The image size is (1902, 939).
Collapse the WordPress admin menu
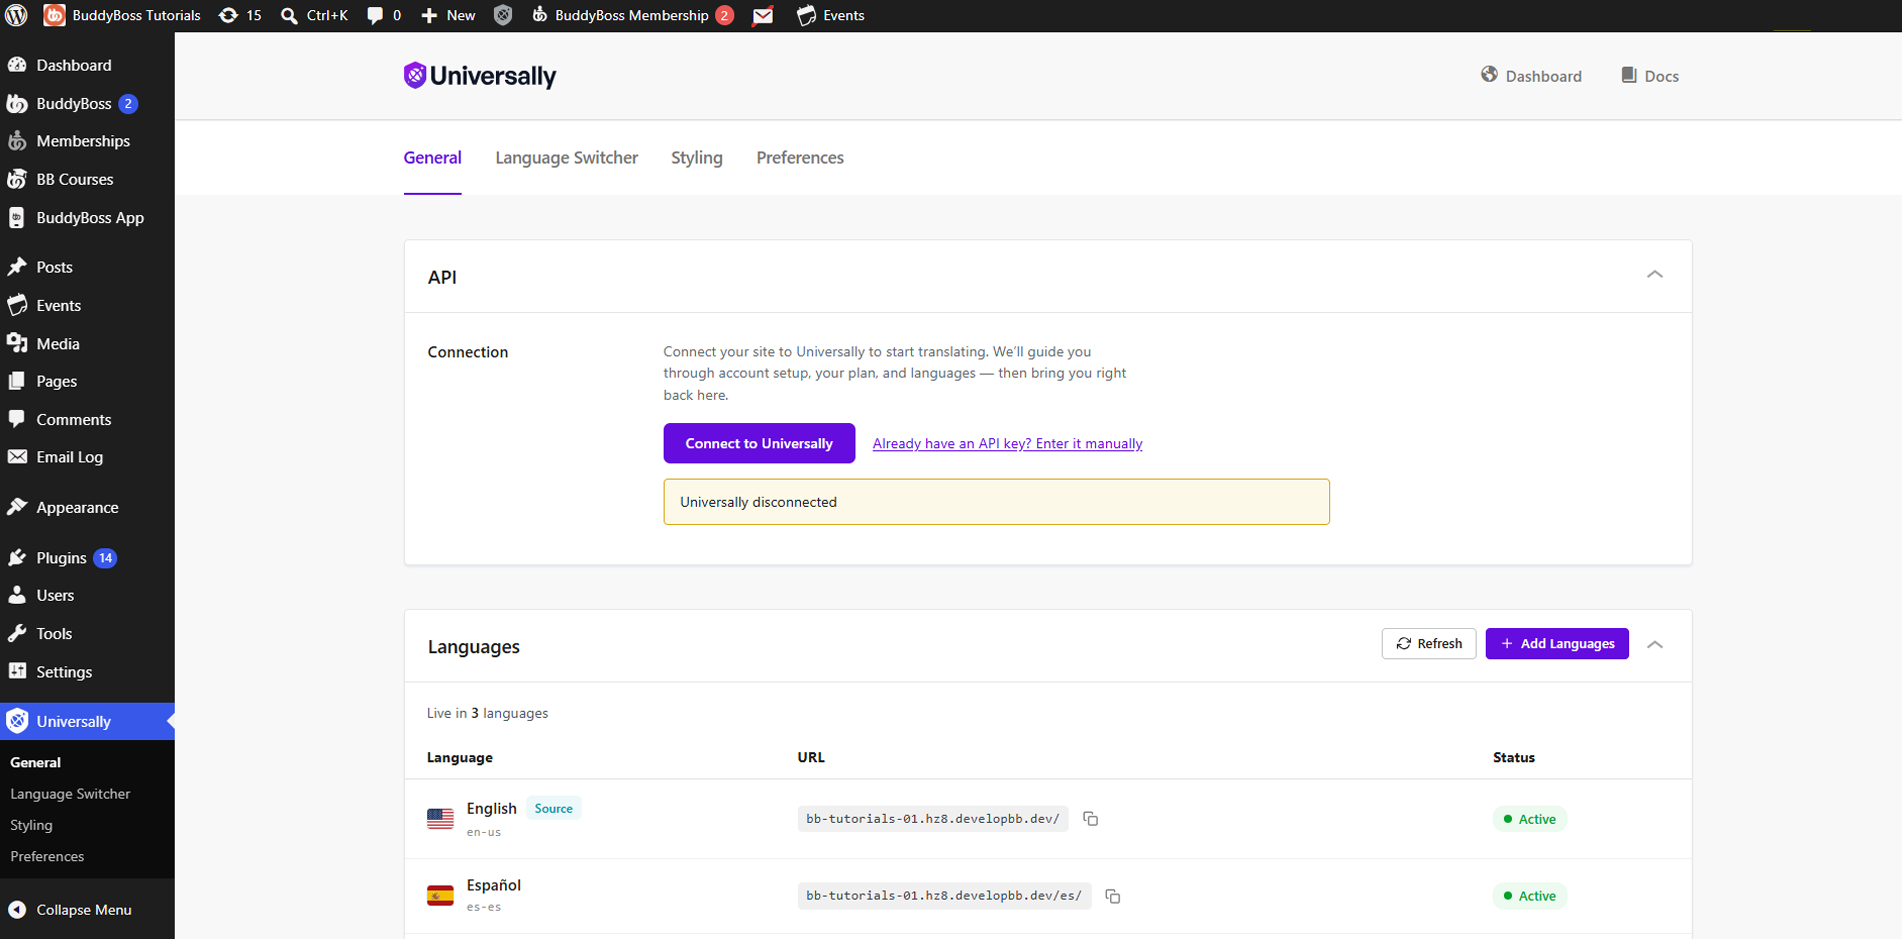click(x=70, y=910)
